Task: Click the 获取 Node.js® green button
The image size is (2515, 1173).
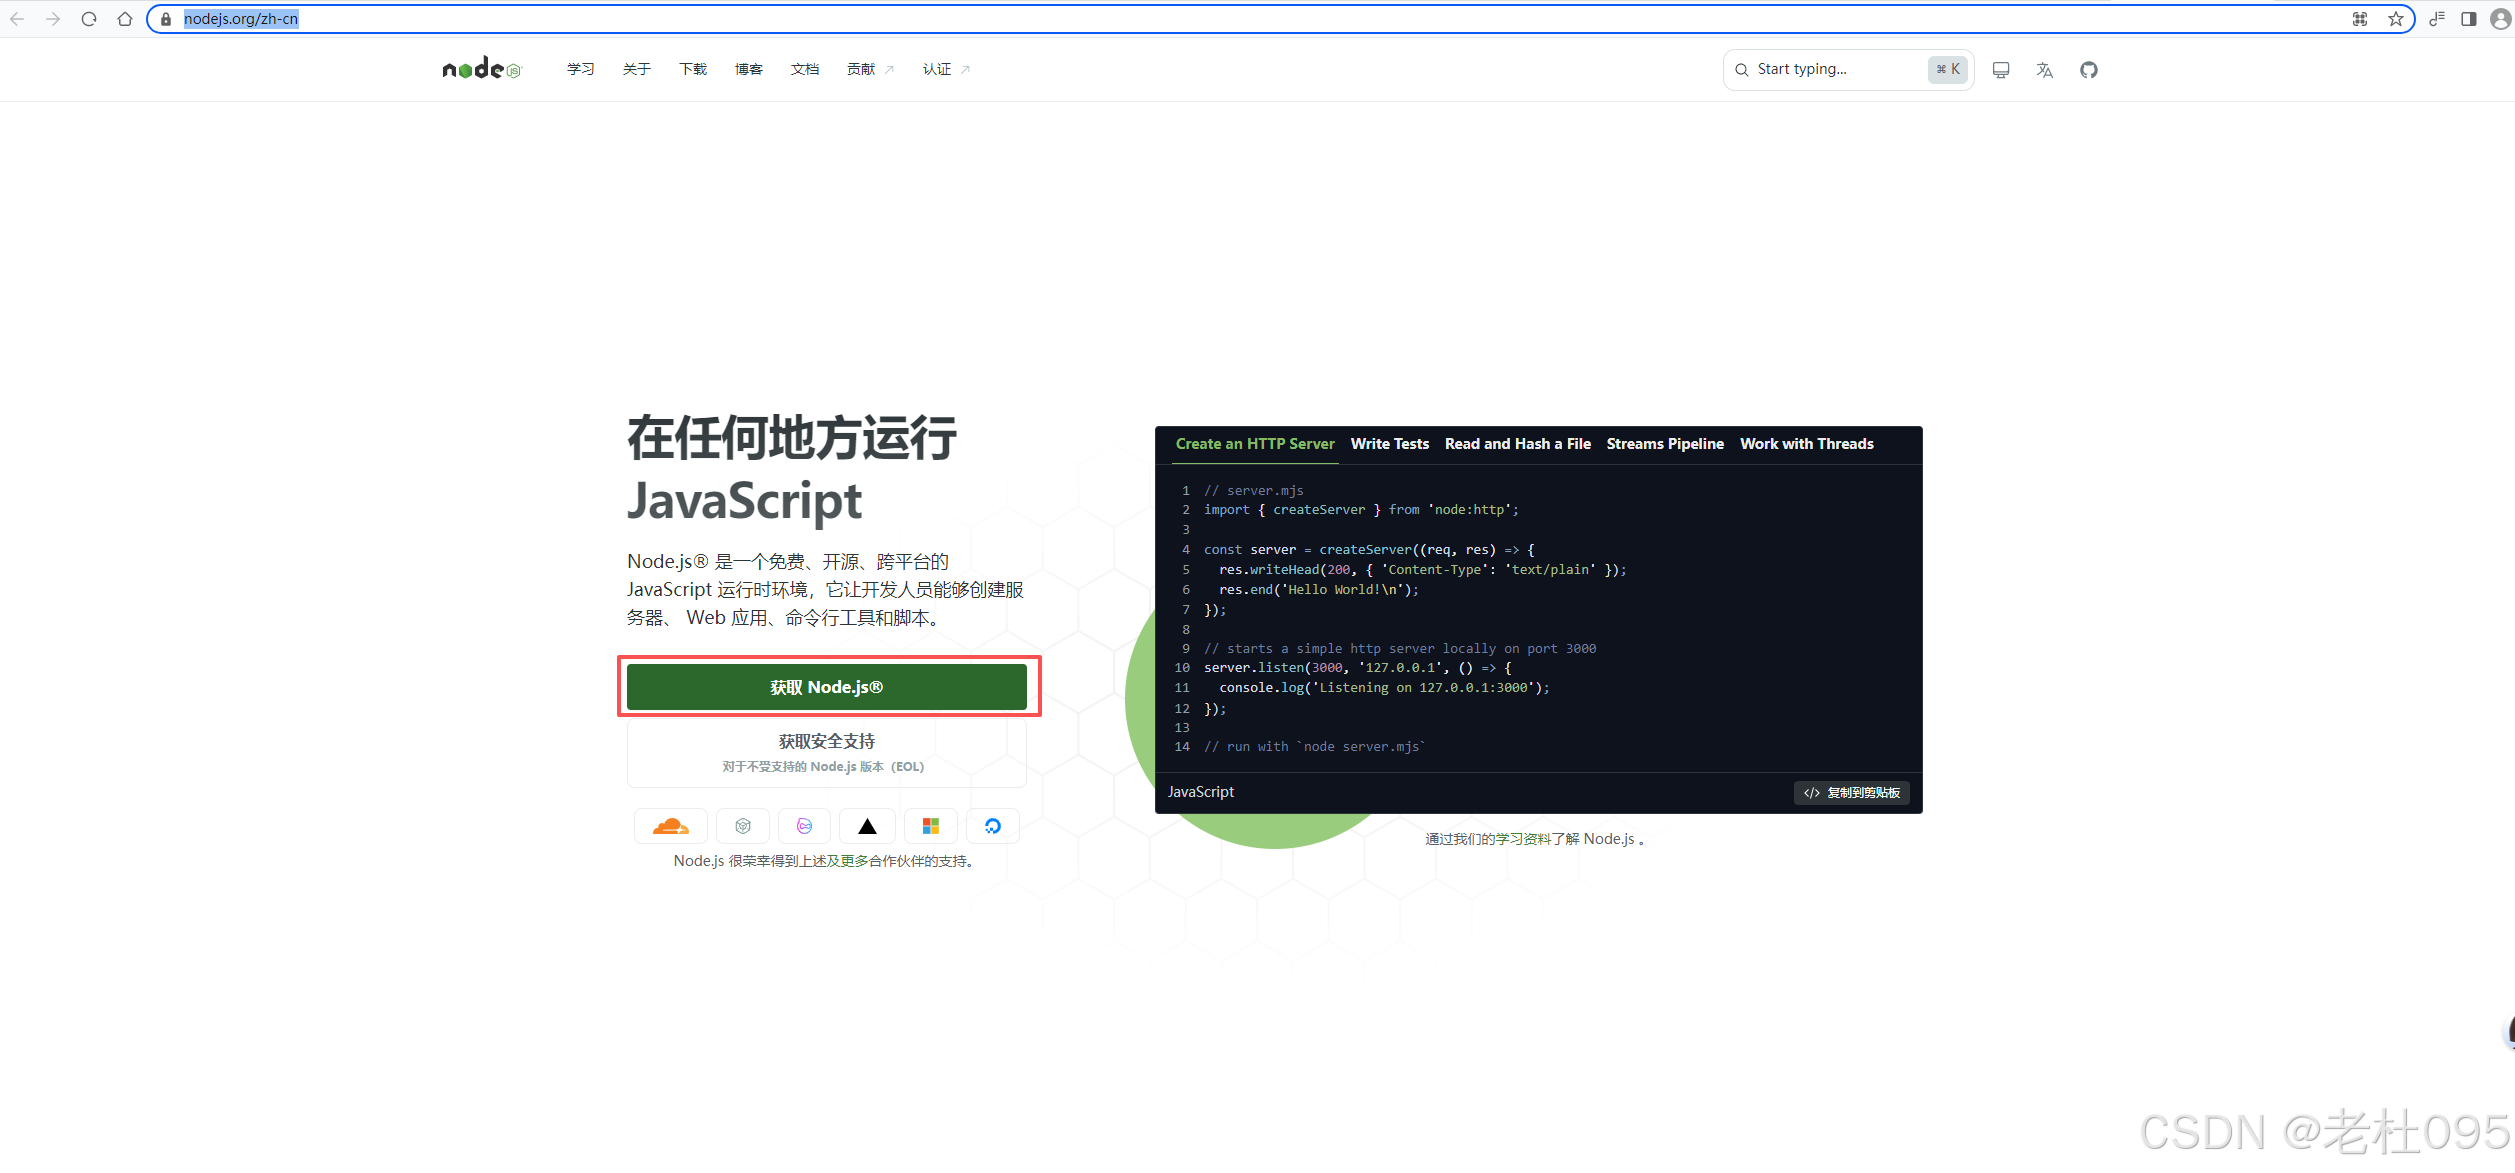Action: (826, 687)
